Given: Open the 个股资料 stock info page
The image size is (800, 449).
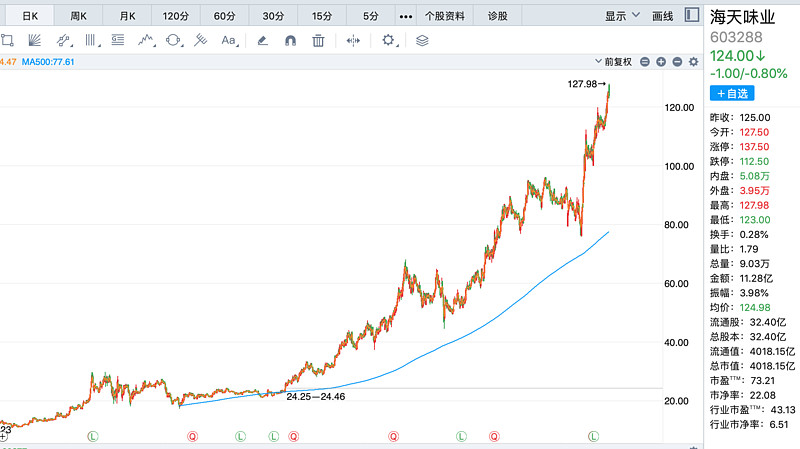Looking at the screenshot, I should 445,16.
